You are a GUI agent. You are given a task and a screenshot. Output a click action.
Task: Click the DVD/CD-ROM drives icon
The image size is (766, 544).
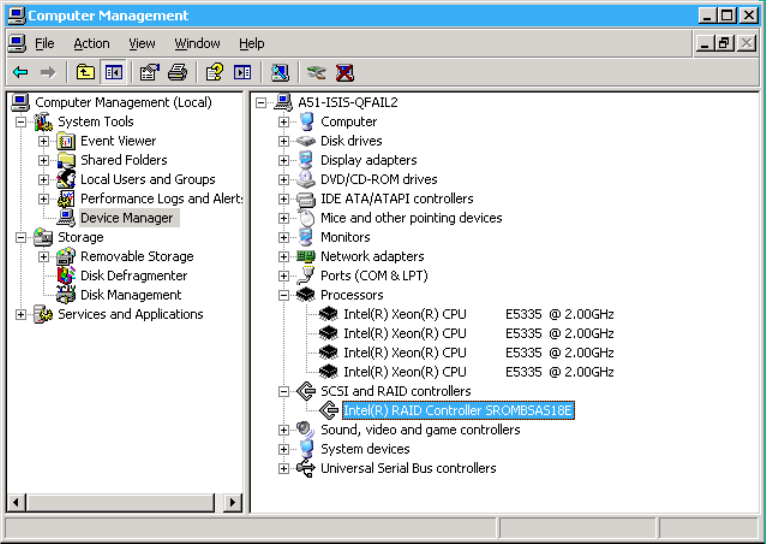306,179
